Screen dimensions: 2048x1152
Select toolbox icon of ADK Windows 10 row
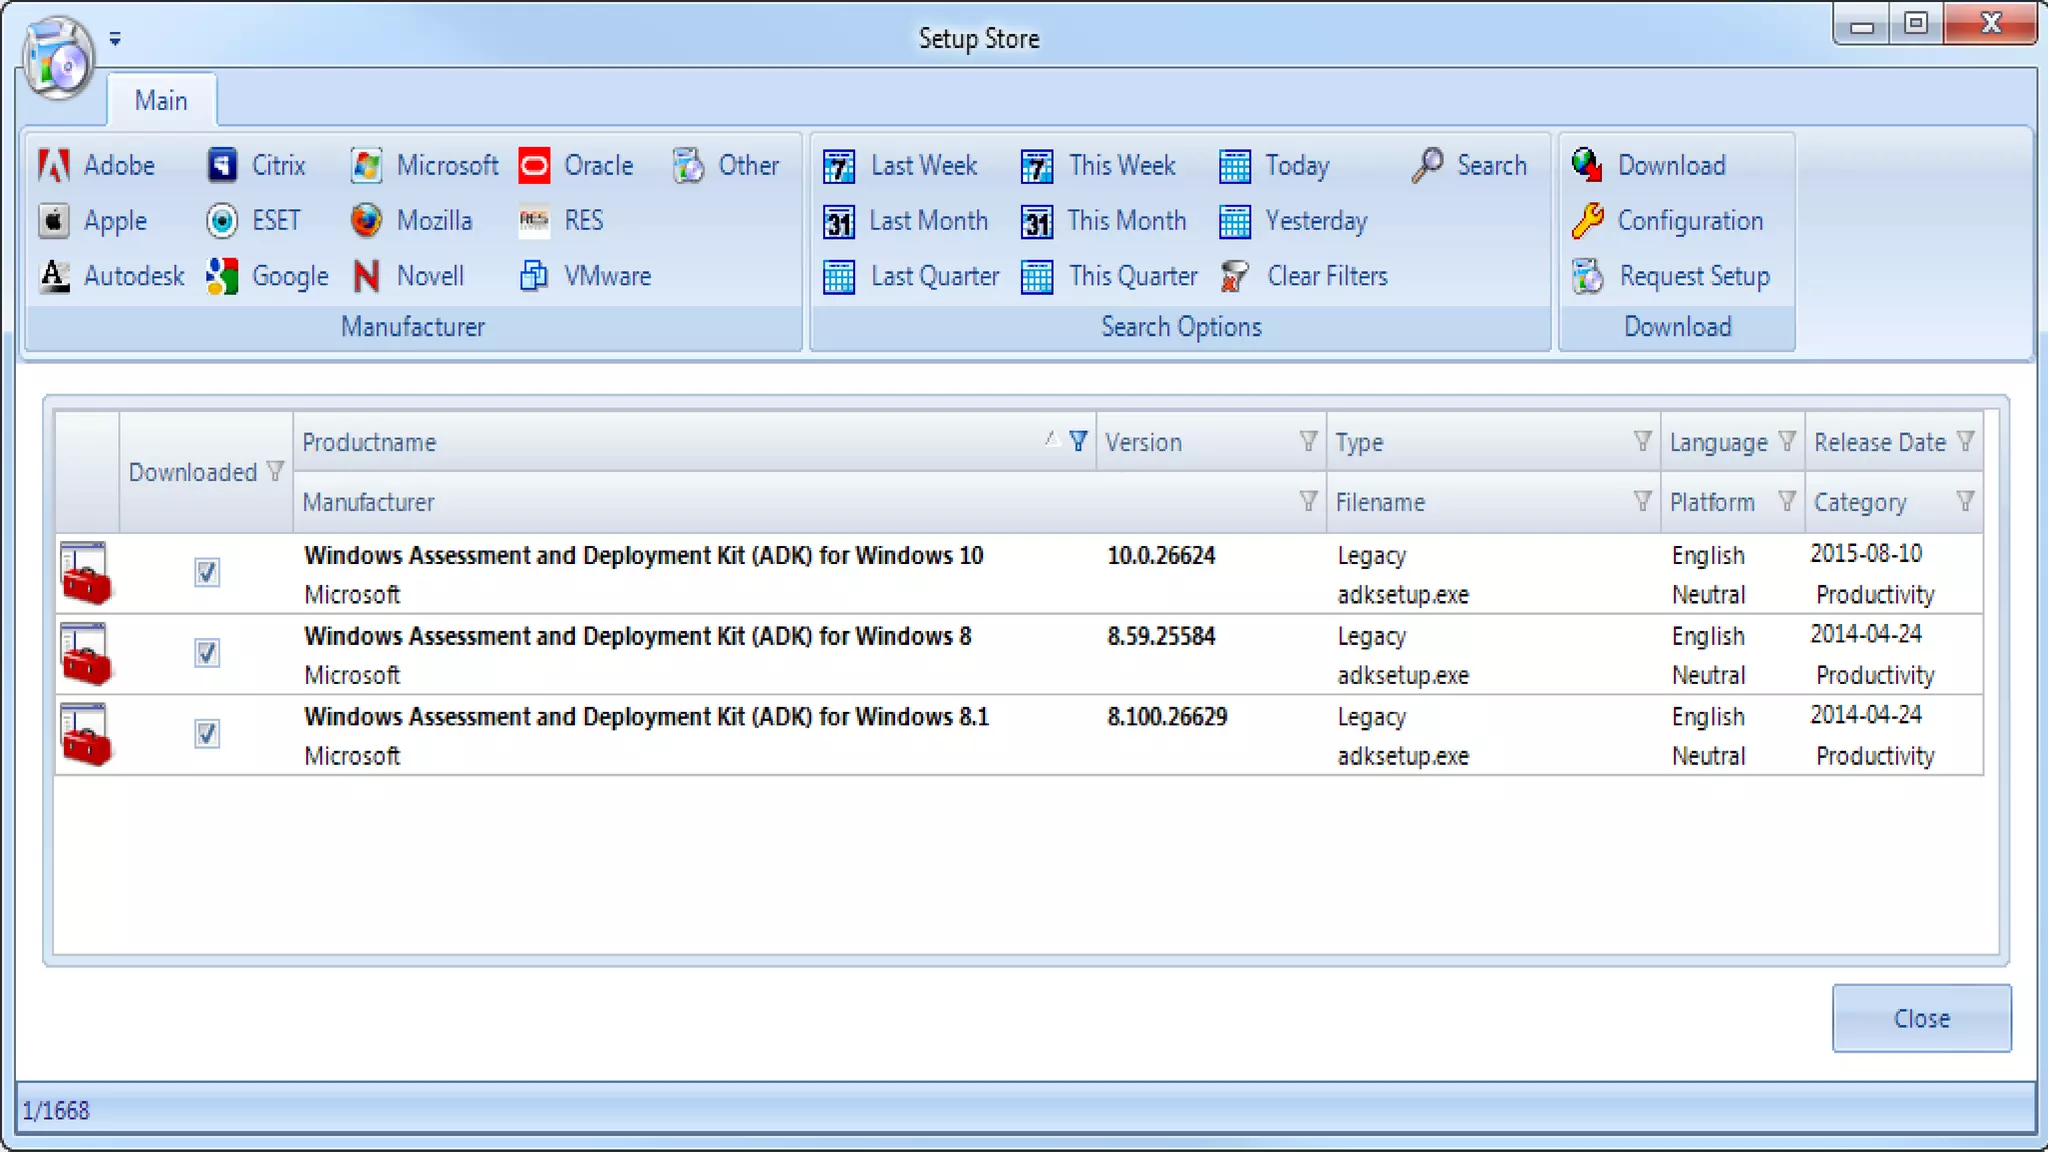coord(86,573)
